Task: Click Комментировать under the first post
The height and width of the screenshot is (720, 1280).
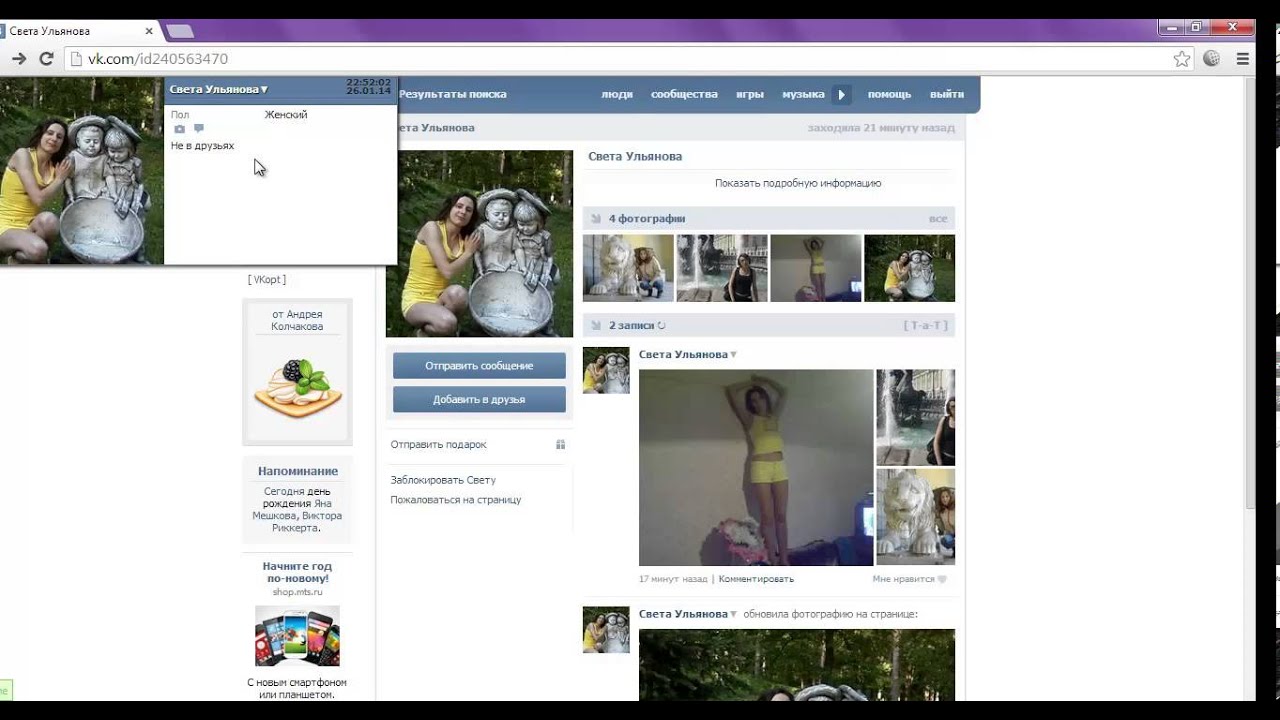Action: pyautogui.click(x=756, y=579)
